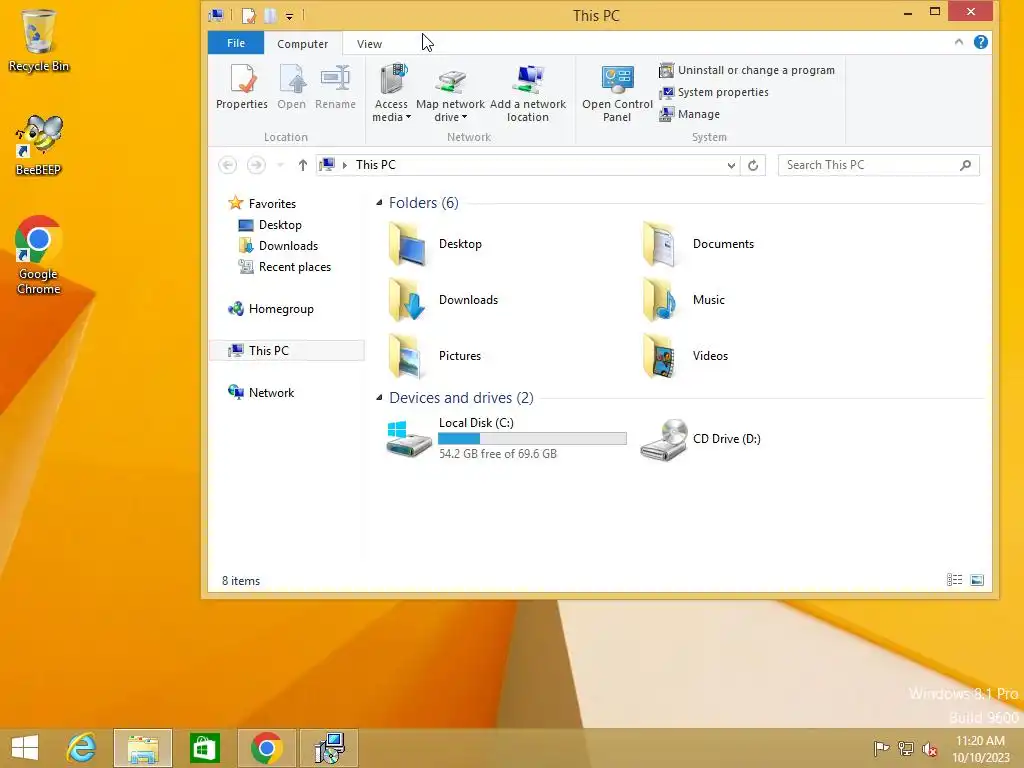Go up one level with the Up arrow
This screenshot has width=1024, height=768.
tap(302, 165)
